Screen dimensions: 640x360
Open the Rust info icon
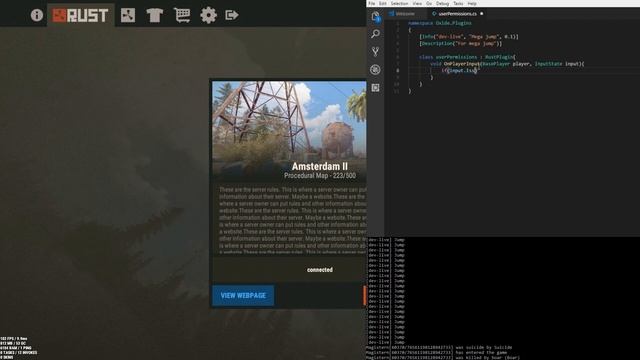[37, 15]
